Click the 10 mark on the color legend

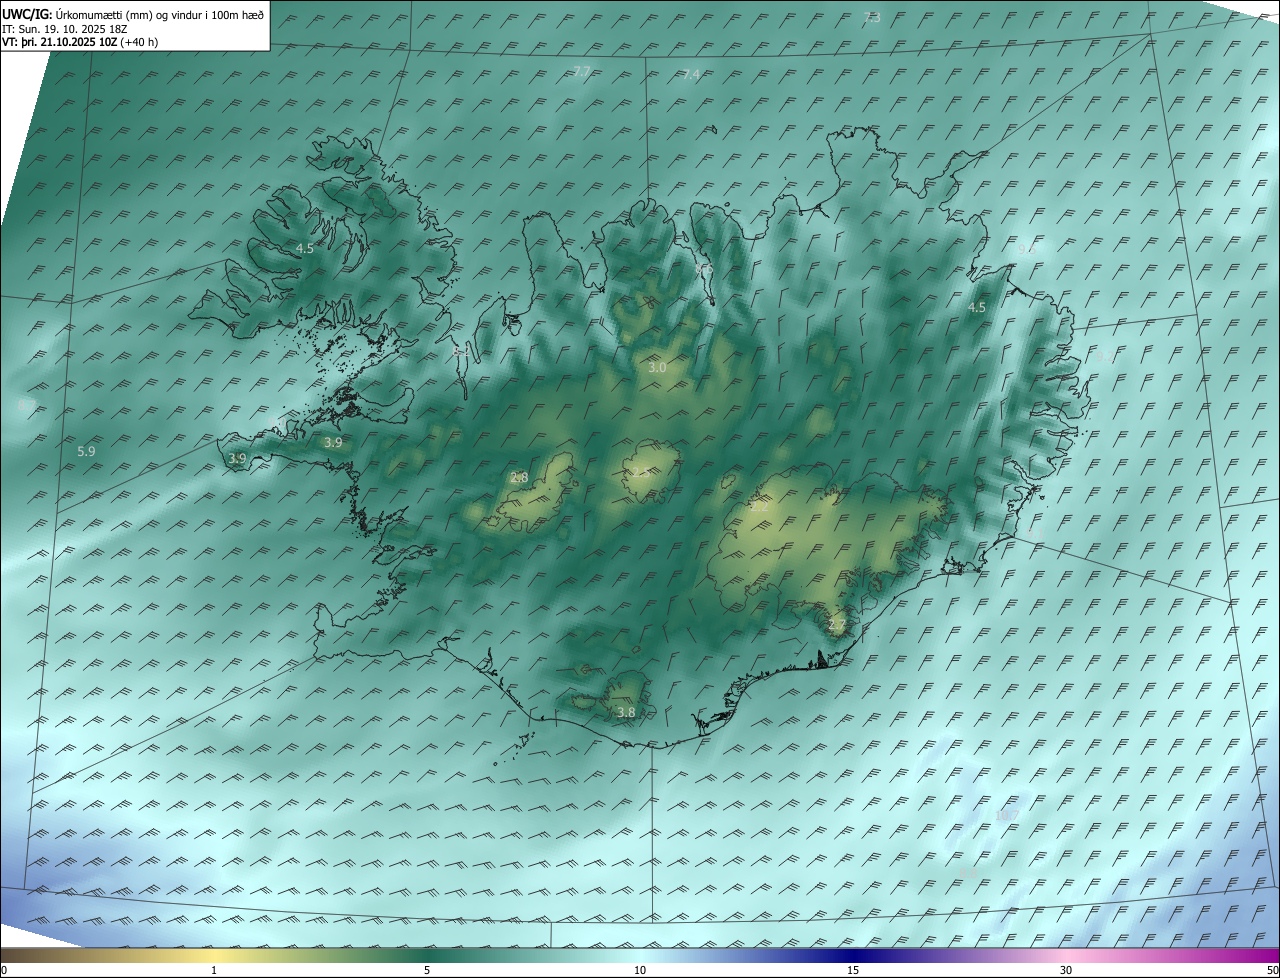pyautogui.click(x=640, y=970)
